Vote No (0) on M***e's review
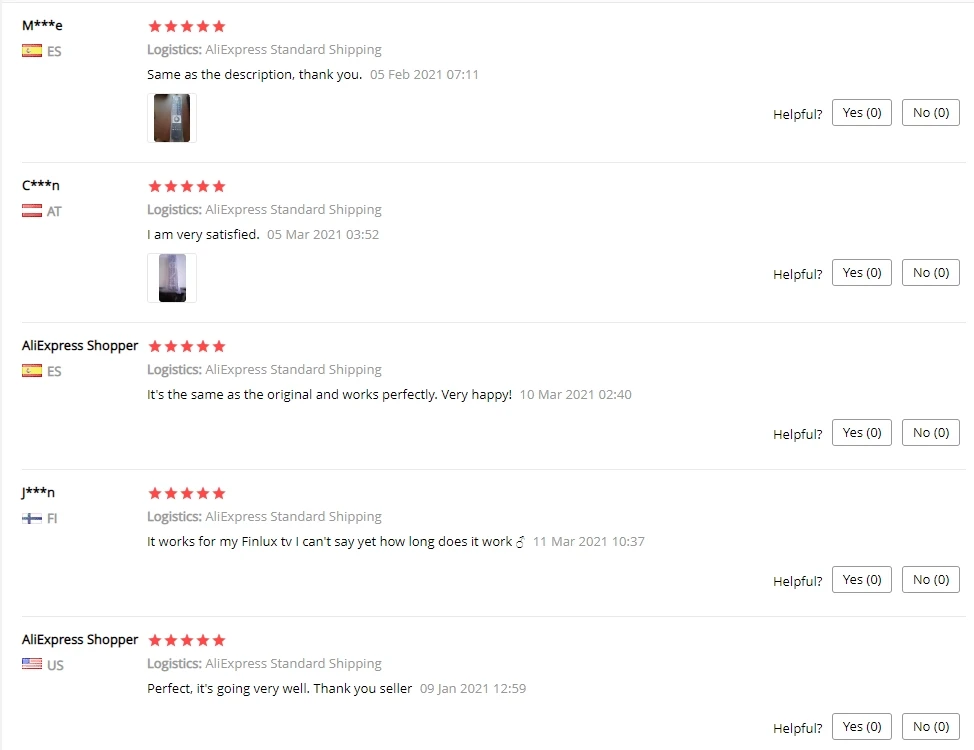Viewport: 974px width, 750px height. click(931, 112)
